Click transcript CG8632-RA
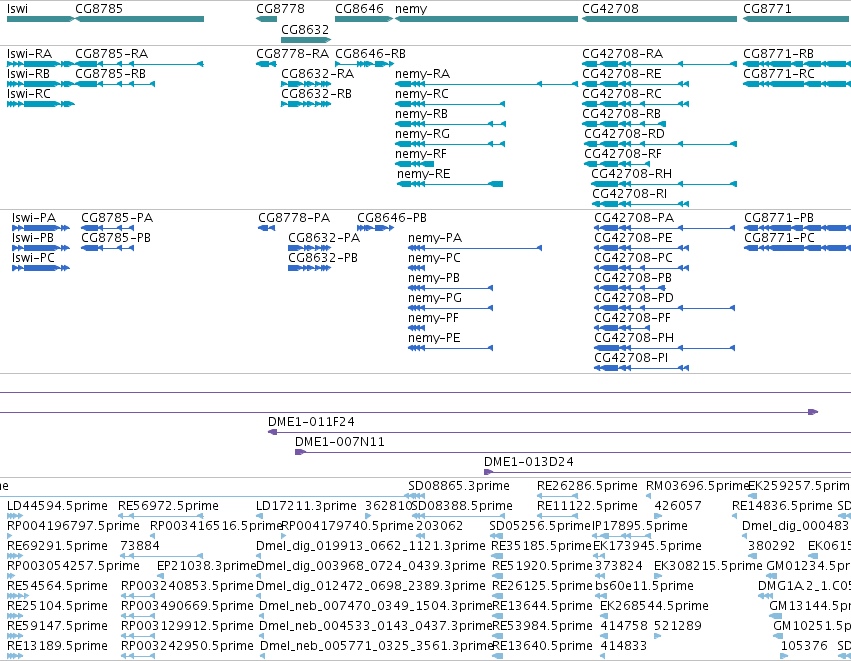Screen dimensions: 851x661 pyautogui.click(x=306, y=84)
